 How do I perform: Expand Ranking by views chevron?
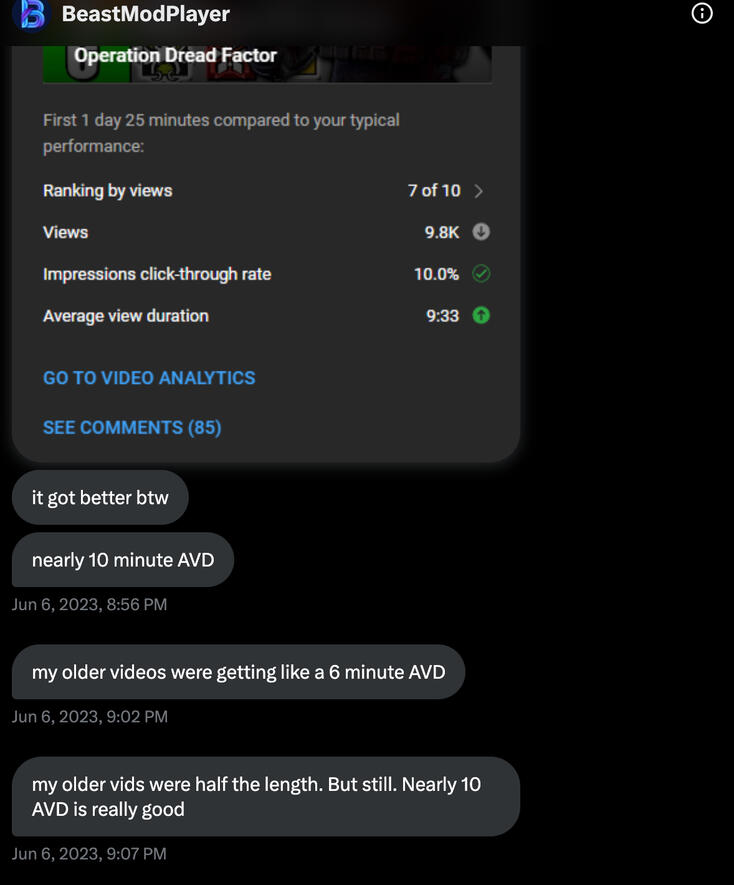479,191
